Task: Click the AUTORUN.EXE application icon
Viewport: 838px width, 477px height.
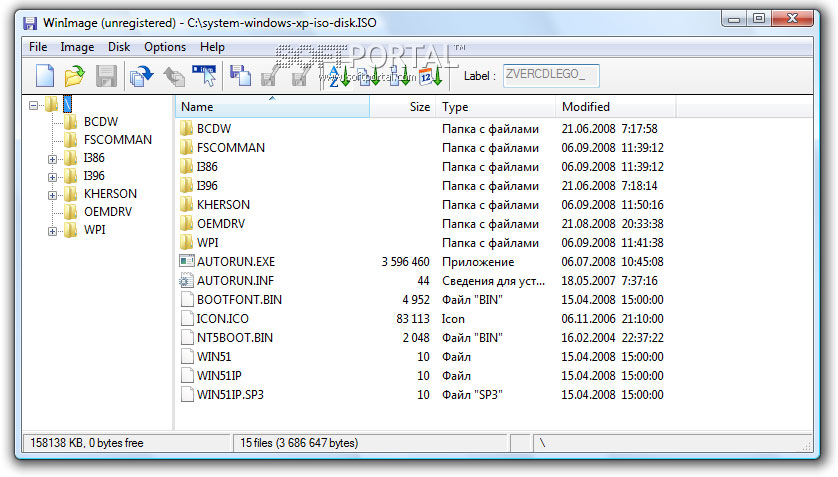Action: click(x=187, y=261)
